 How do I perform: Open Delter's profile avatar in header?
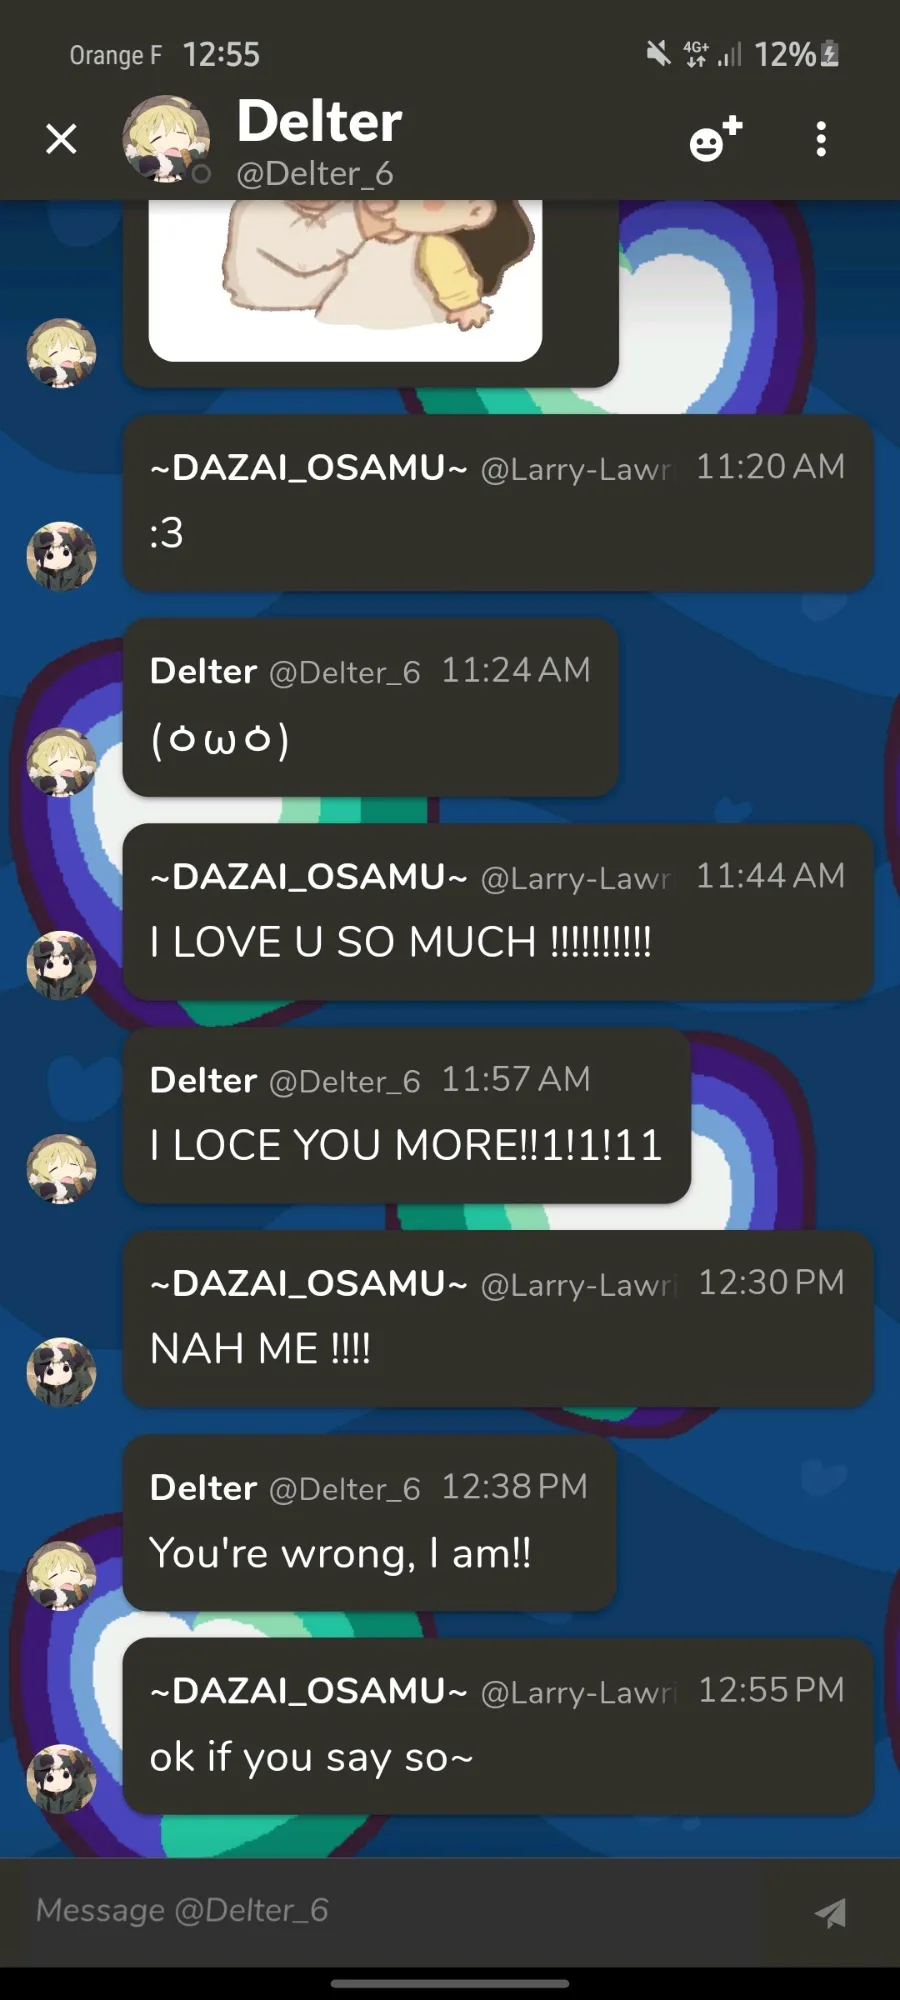166,139
